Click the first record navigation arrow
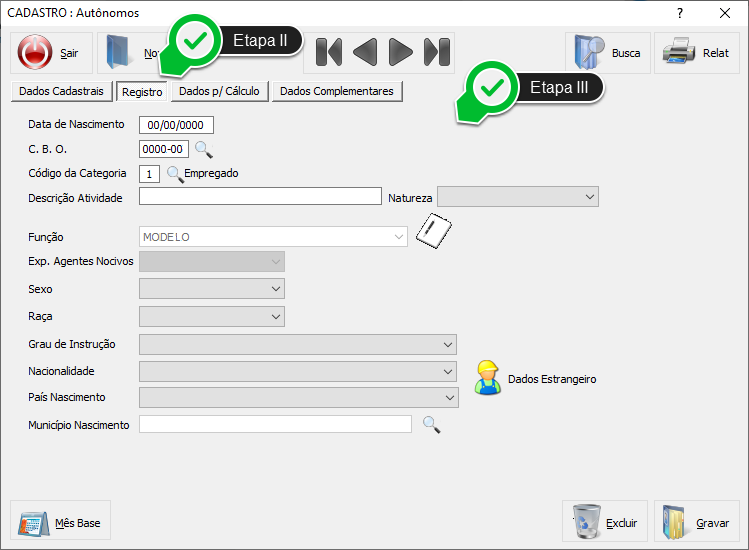The image size is (749, 550). point(329,52)
